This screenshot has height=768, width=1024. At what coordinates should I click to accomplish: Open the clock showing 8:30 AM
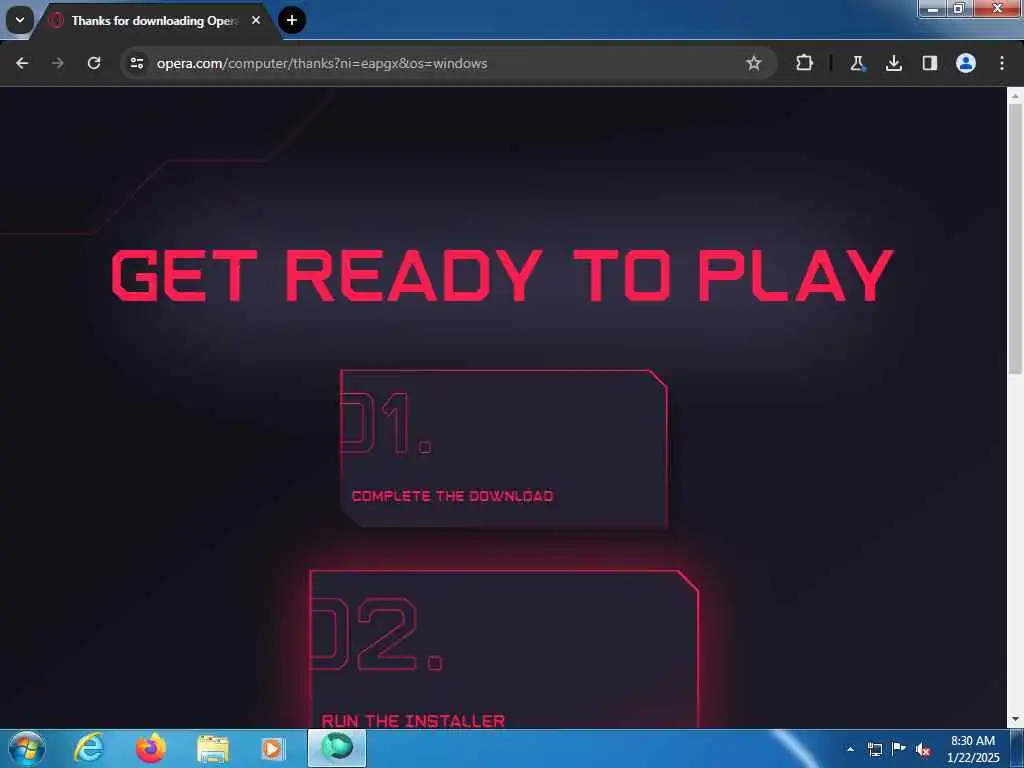(x=973, y=749)
